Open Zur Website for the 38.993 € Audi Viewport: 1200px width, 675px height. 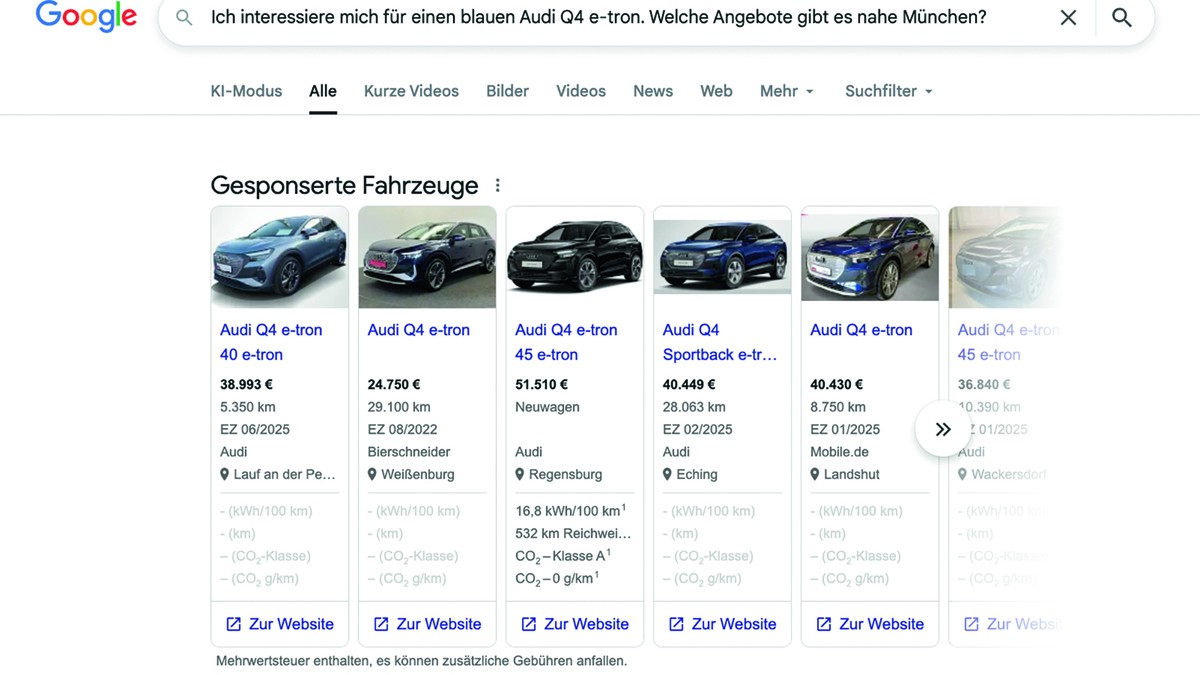tap(280, 624)
